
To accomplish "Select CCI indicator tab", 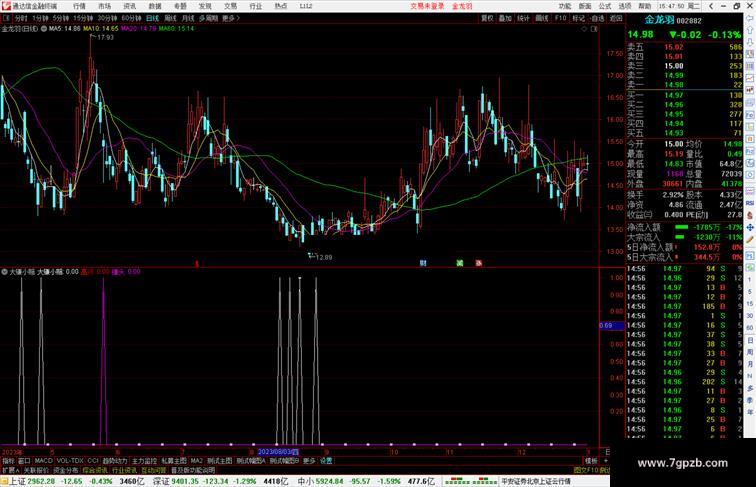I will [x=93, y=461].
